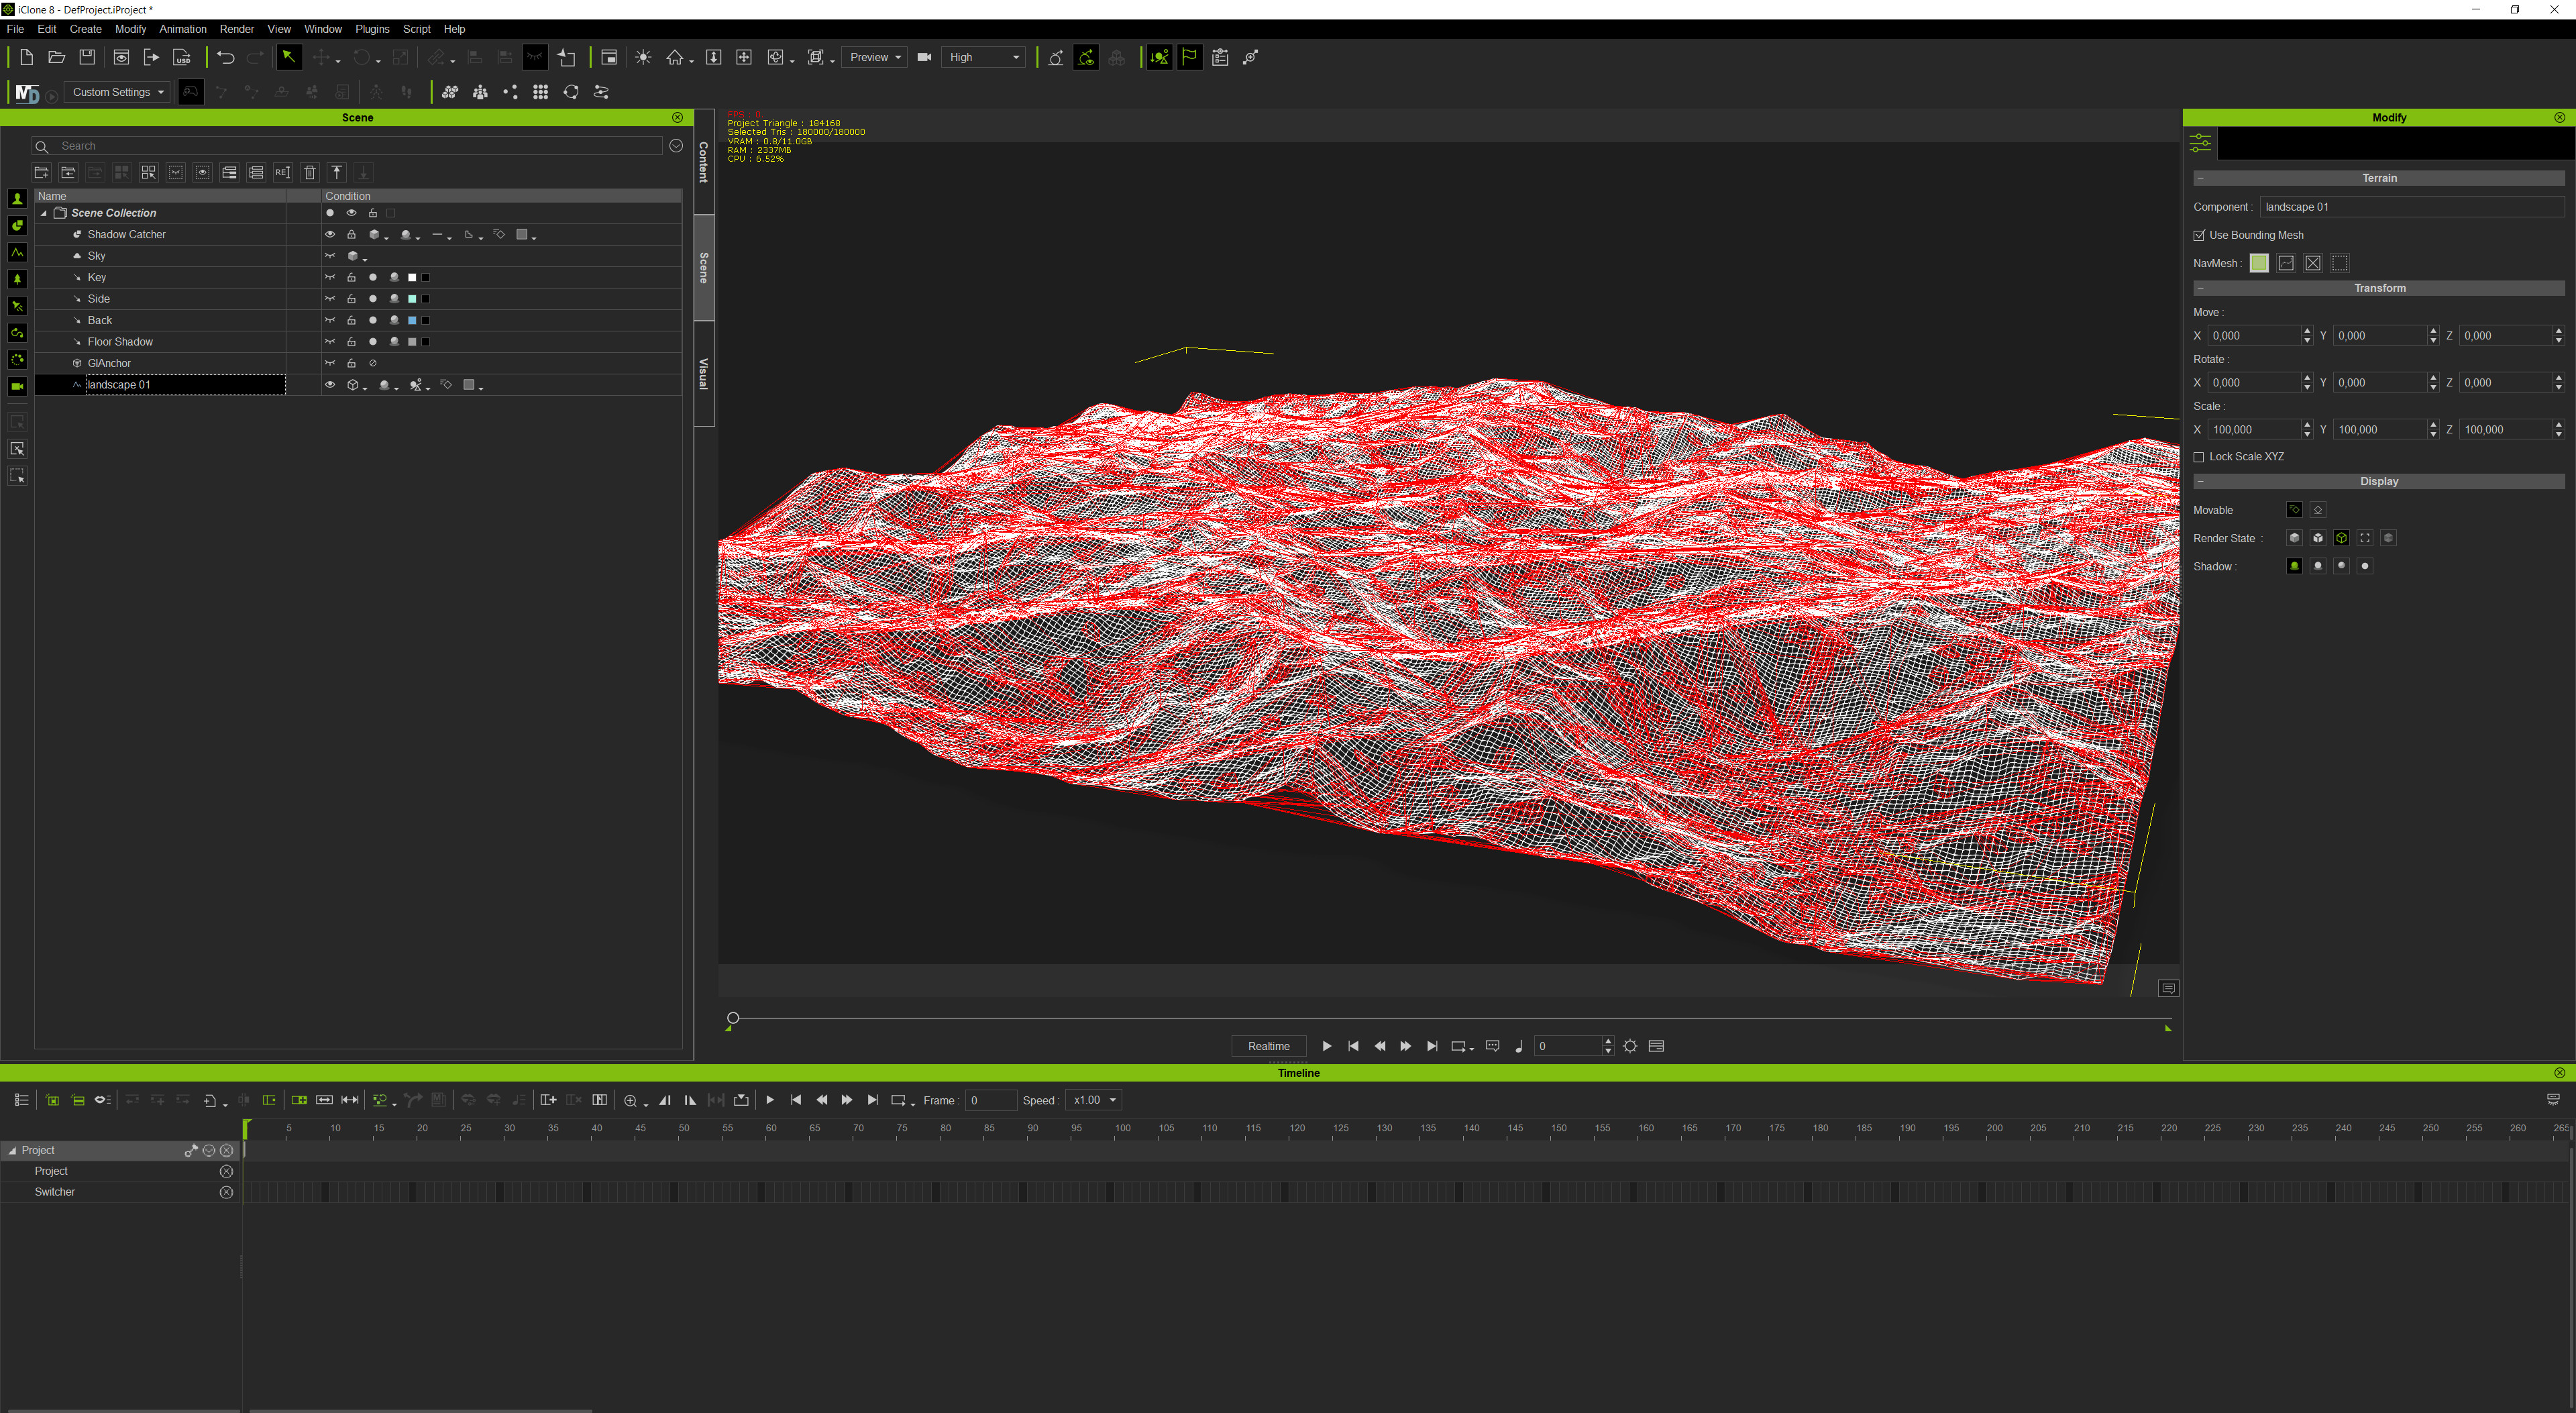Click the USD export icon in the toolbar
Screen dimensions: 2576x1413
(x=182, y=57)
